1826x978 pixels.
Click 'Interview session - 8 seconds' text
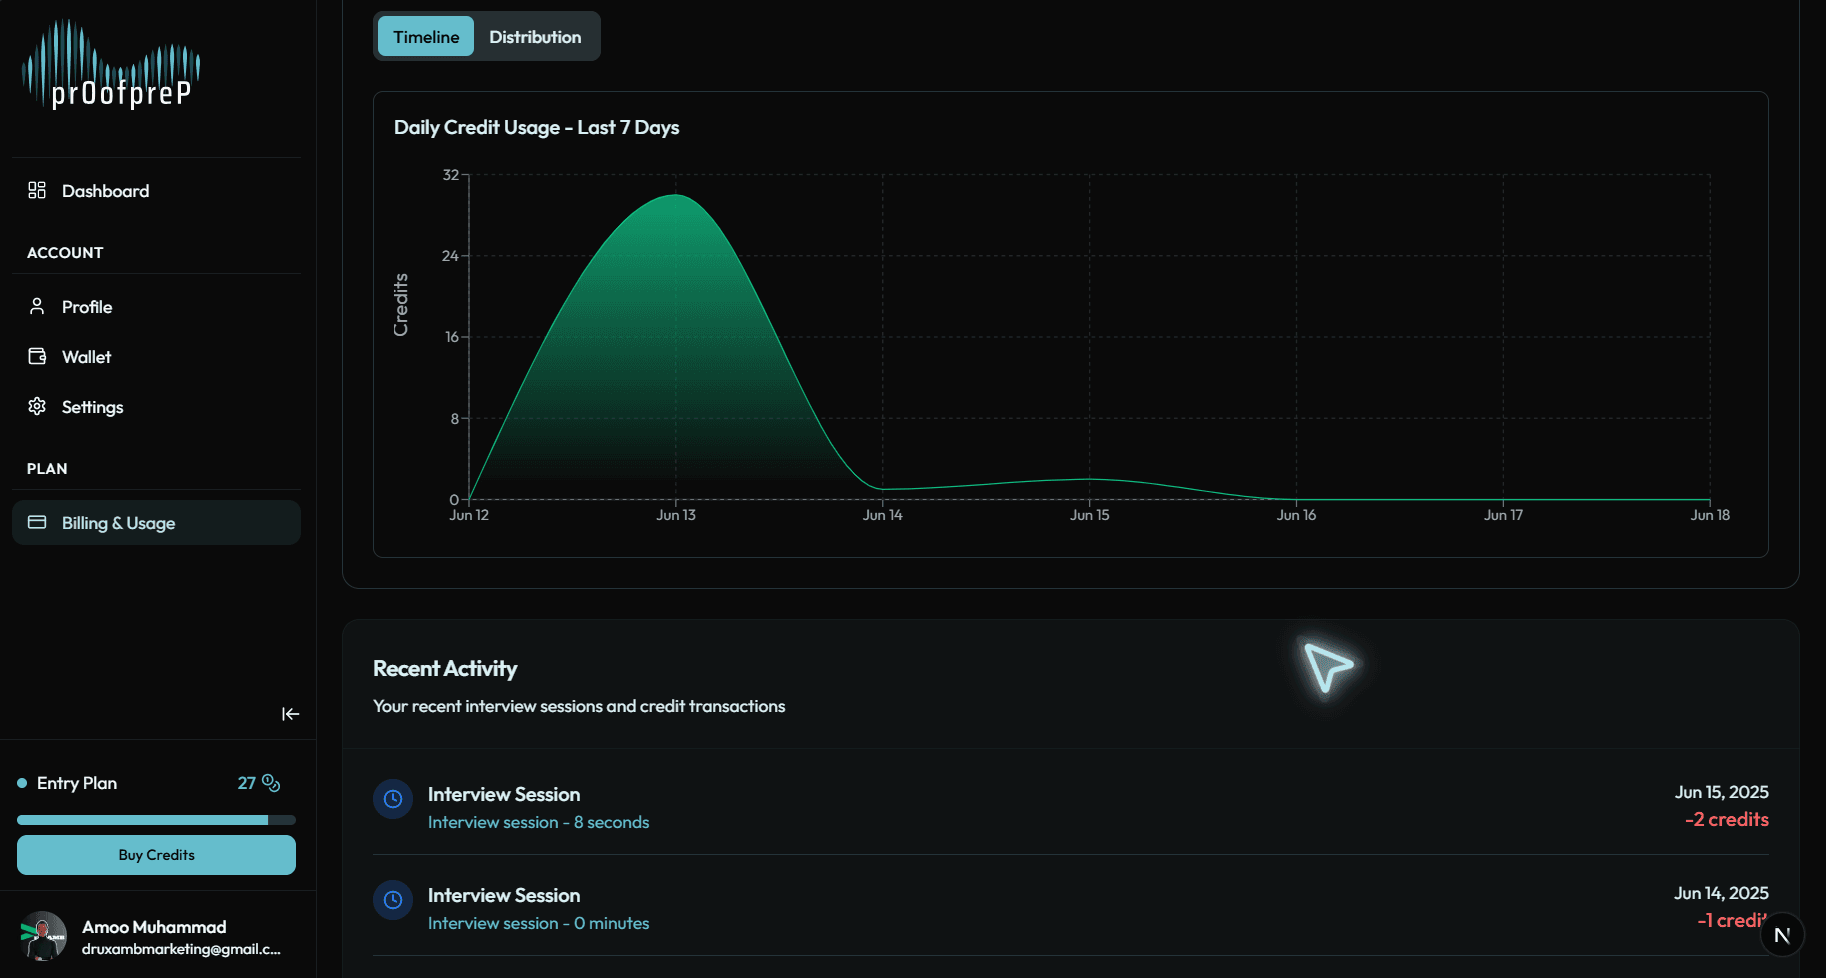point(538,822)
